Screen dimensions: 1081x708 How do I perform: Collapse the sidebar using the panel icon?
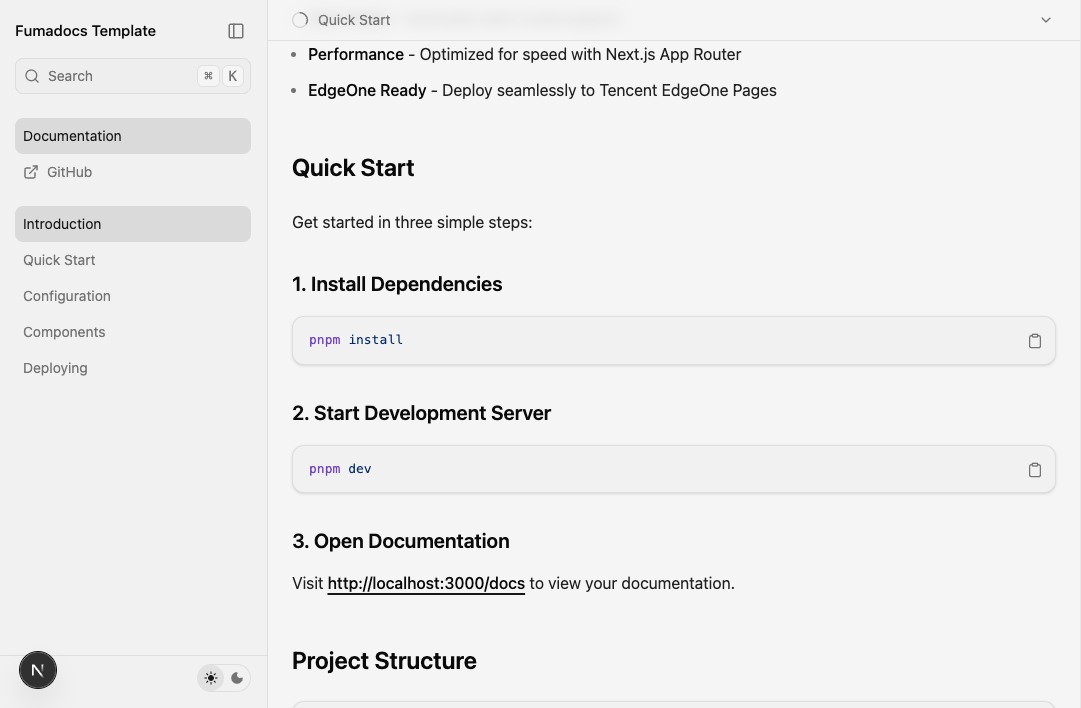click(x=236, y=31)
